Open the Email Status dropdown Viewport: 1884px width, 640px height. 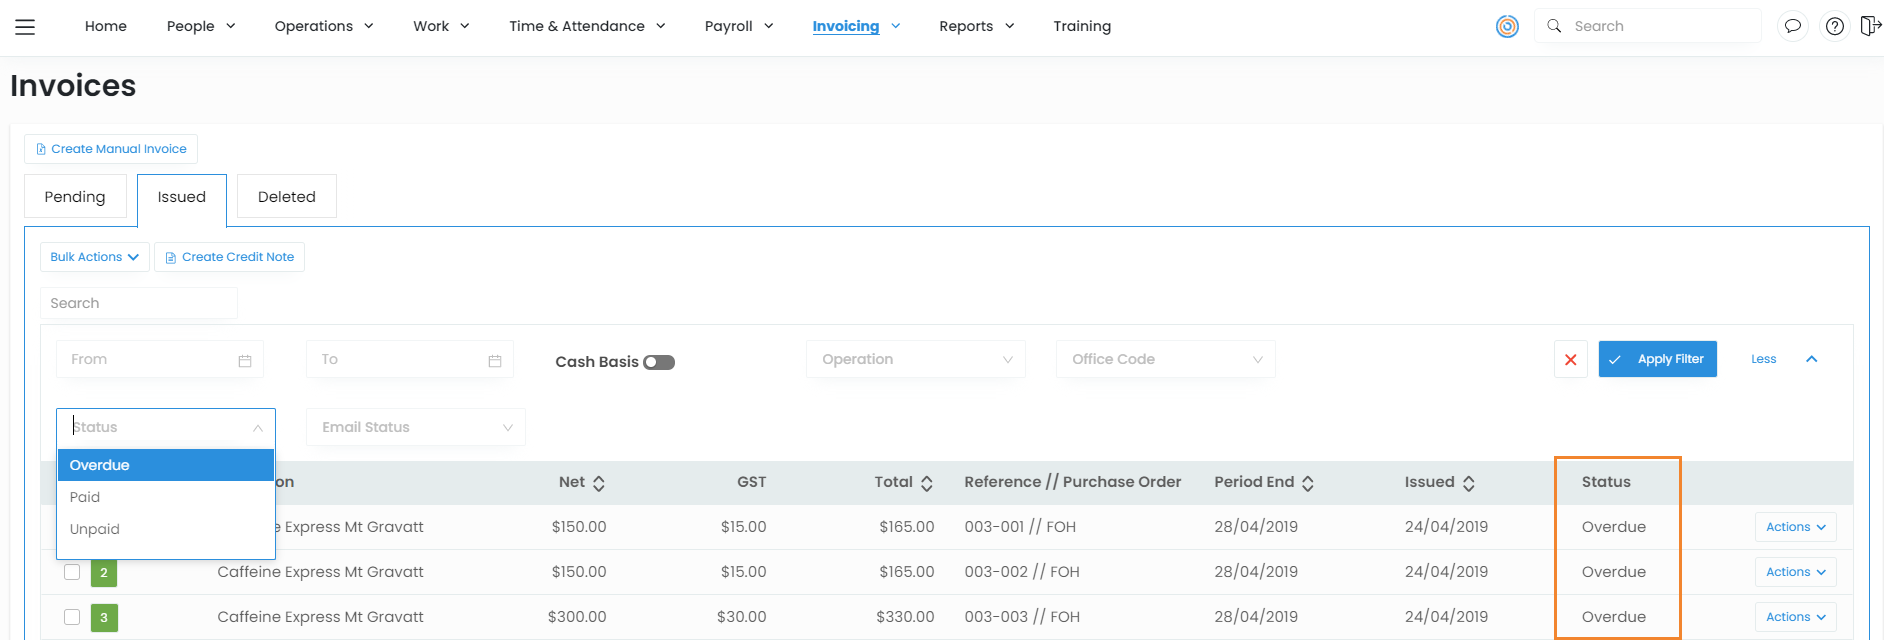coord(415,427)
